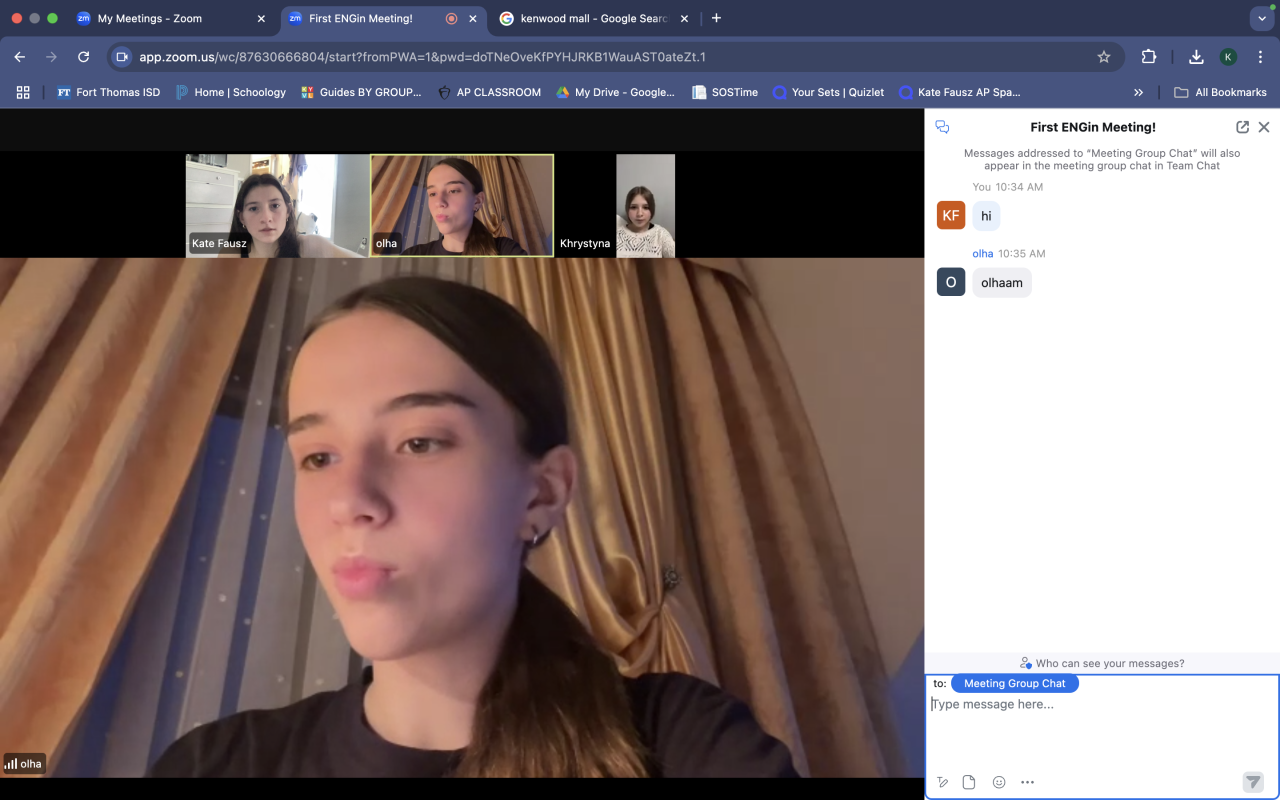Viewport: 1280px width, 800px height.
Task: Open the Chrome three-dot menu
Action: coord(1260,57)
